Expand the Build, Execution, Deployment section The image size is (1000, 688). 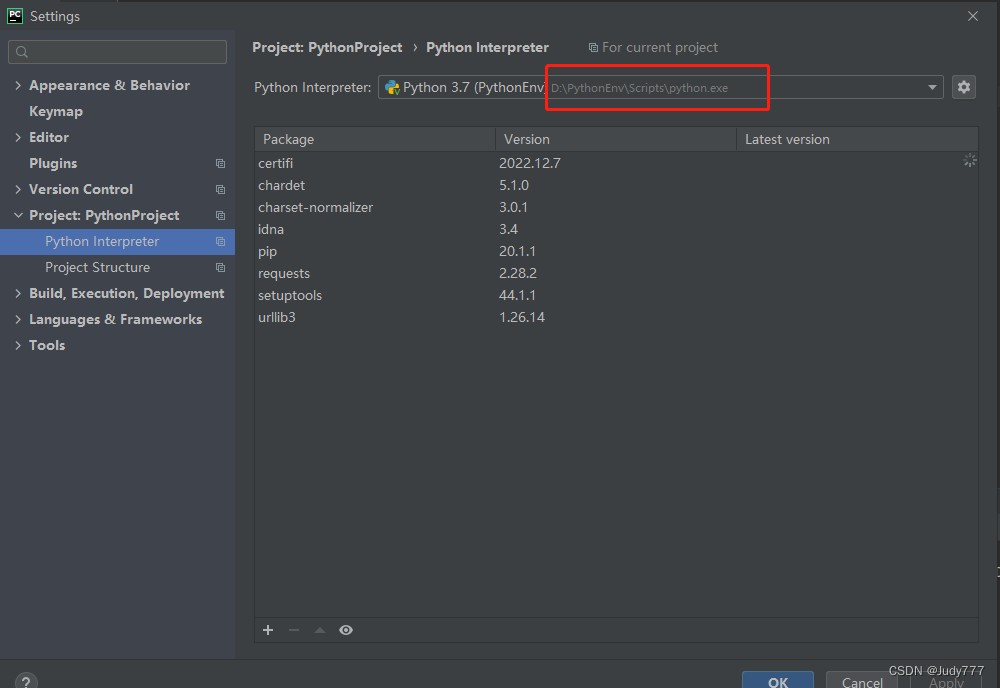coord(18,293)
